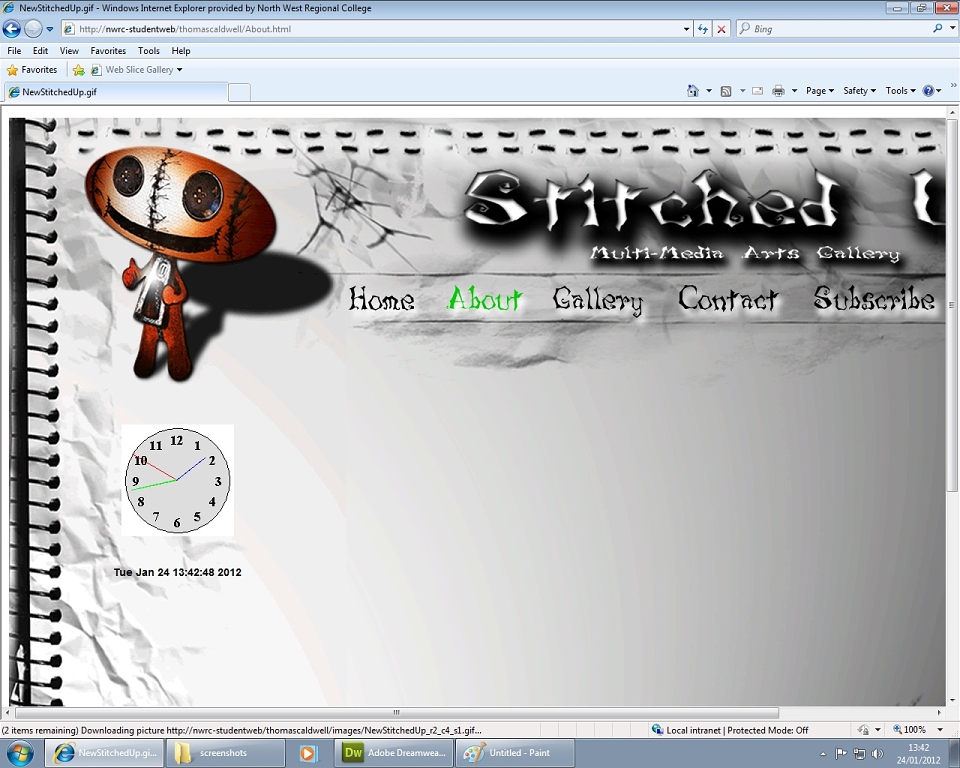Open the Home icon in command bar
This screenshot has width=960, height=768.
click(x=692, y=91)
